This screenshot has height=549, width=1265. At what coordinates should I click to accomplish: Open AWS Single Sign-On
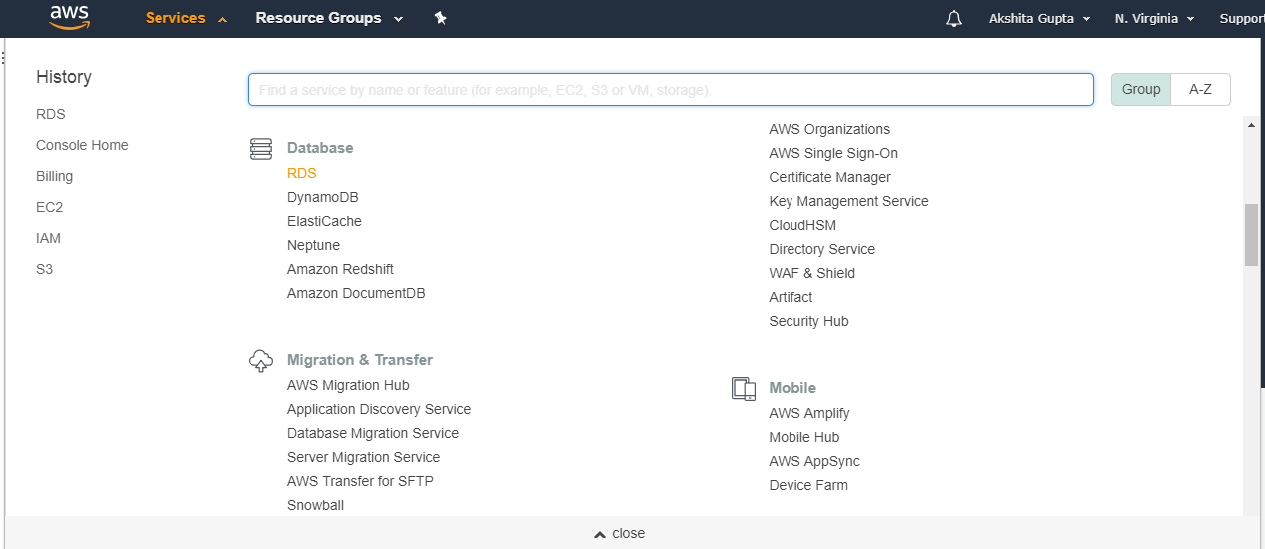[x=833, y=153]
